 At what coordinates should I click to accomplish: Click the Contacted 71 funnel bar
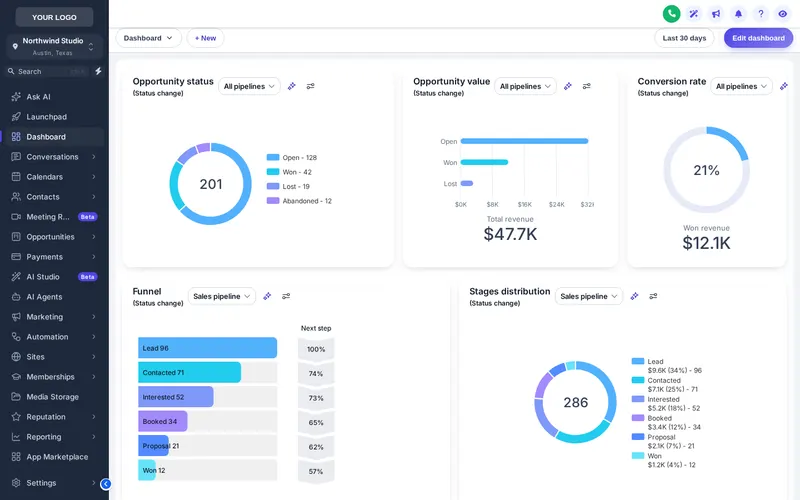(x=189, y=372)
